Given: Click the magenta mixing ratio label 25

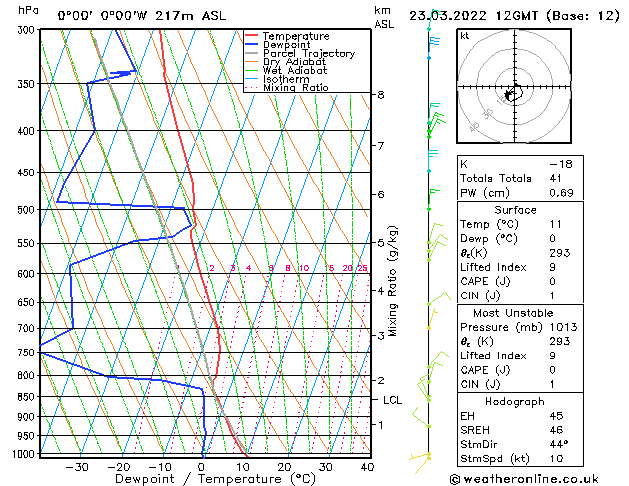Looking at the screenshot, I should pyautogui.click(x=362, y=268).
